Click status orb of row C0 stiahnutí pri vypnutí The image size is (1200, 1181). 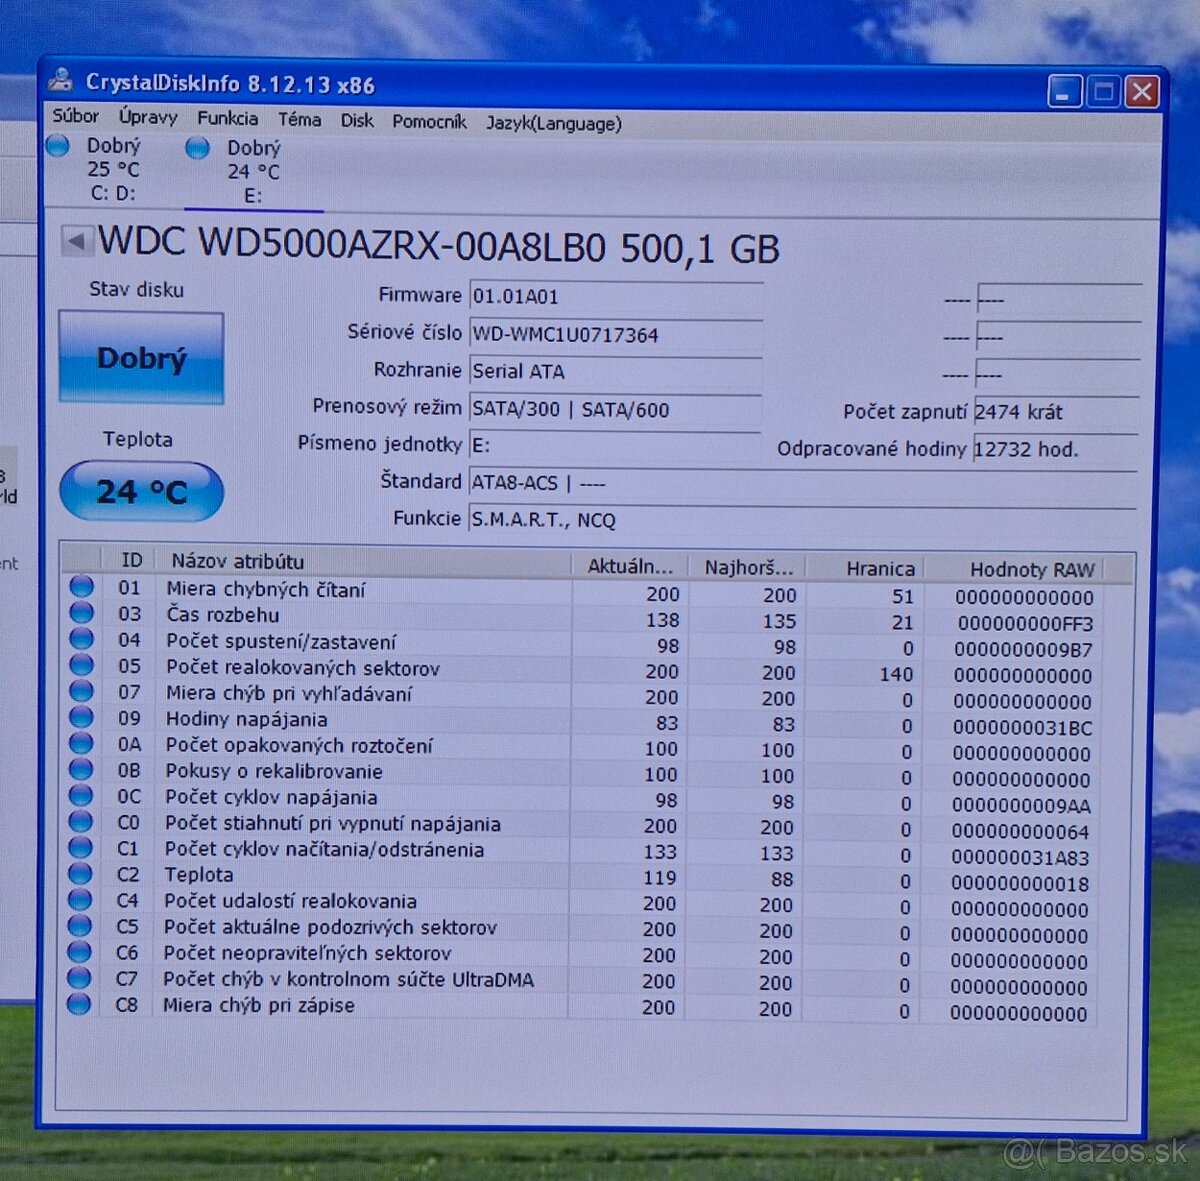[81, 820]
